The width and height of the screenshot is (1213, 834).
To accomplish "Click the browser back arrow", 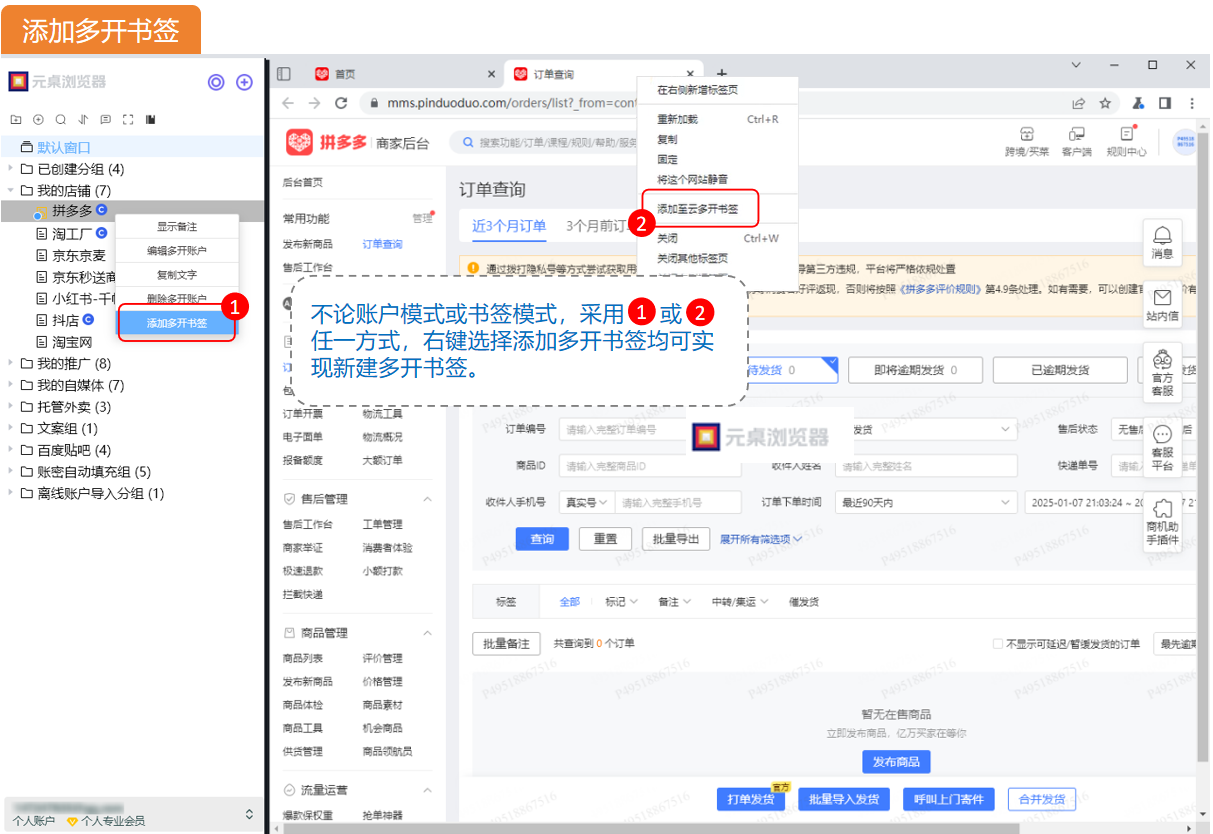I will tap(288, 103).
